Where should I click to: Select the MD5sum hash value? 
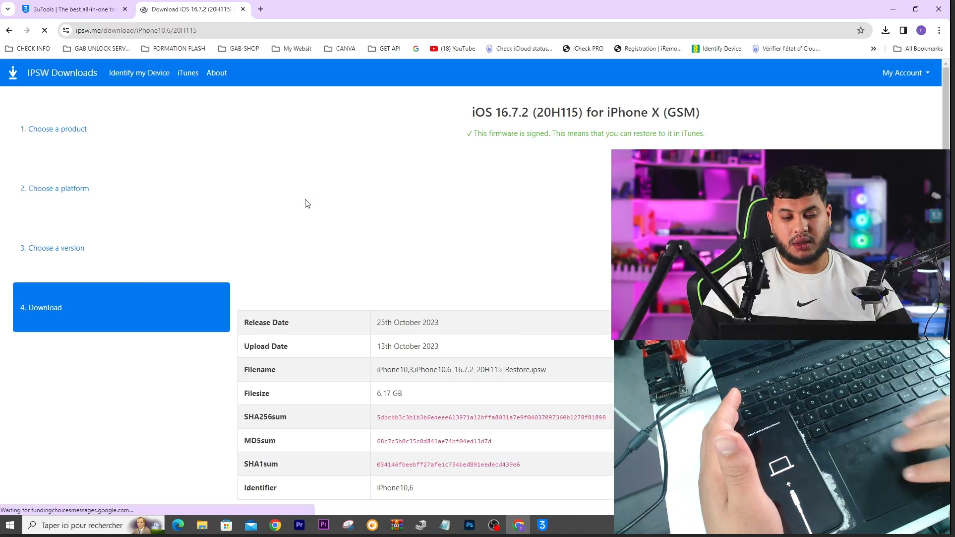tap(434, 441)
